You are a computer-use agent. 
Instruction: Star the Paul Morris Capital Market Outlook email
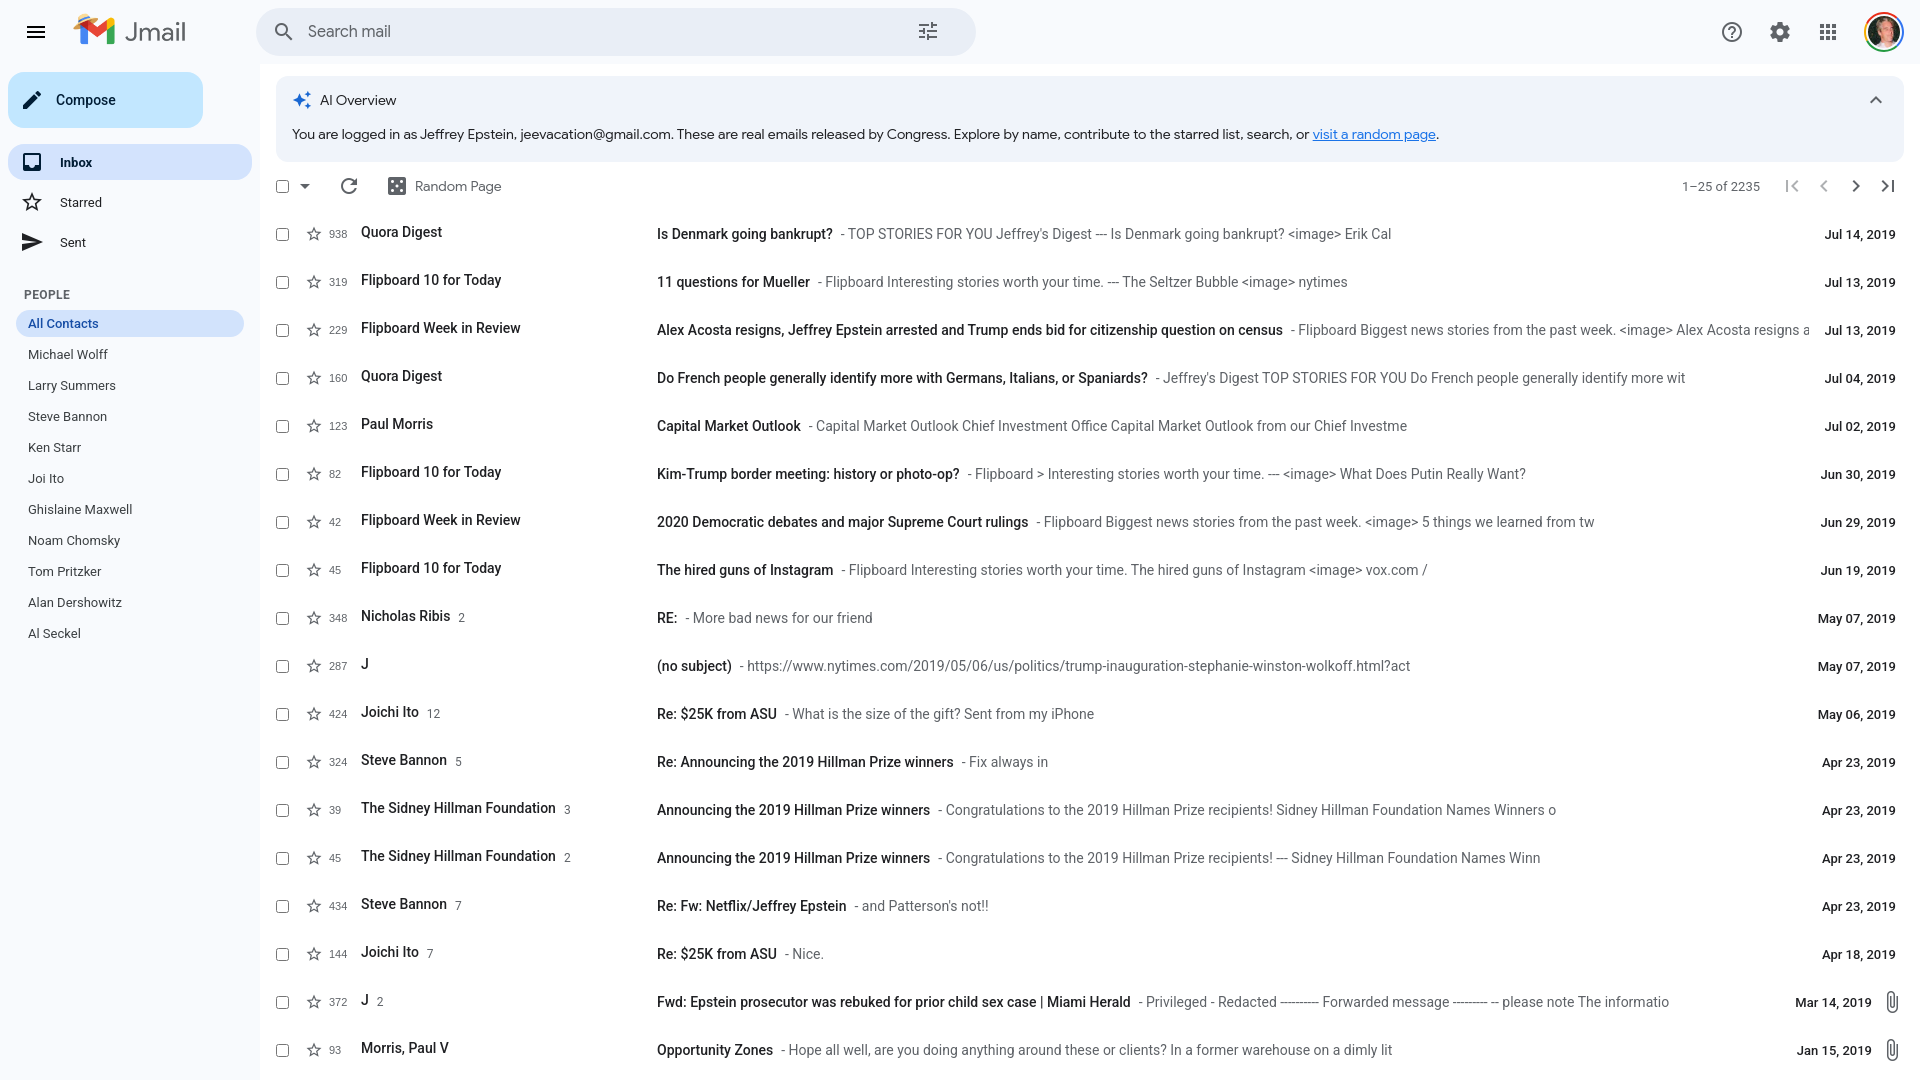tap(313, 426)
